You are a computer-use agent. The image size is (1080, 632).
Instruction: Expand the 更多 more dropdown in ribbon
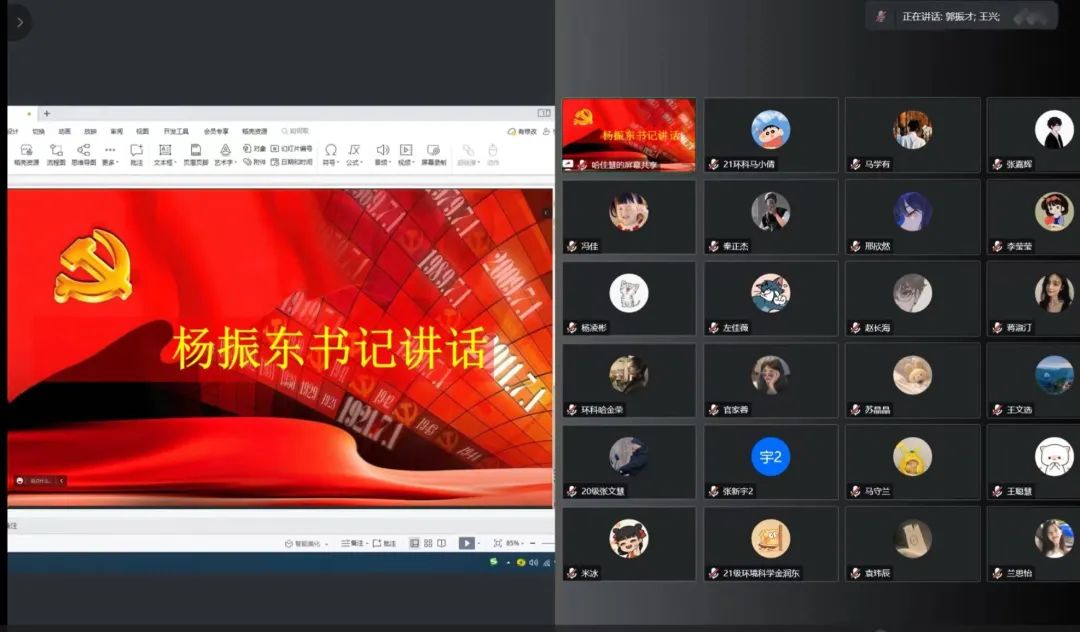[x=110, y=153]
